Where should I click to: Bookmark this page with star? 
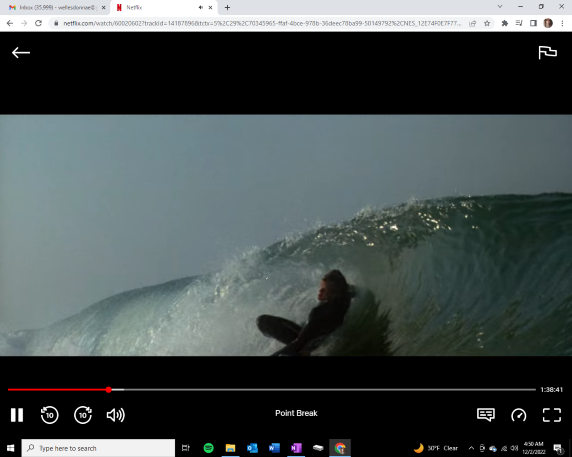tap(487, 23)
